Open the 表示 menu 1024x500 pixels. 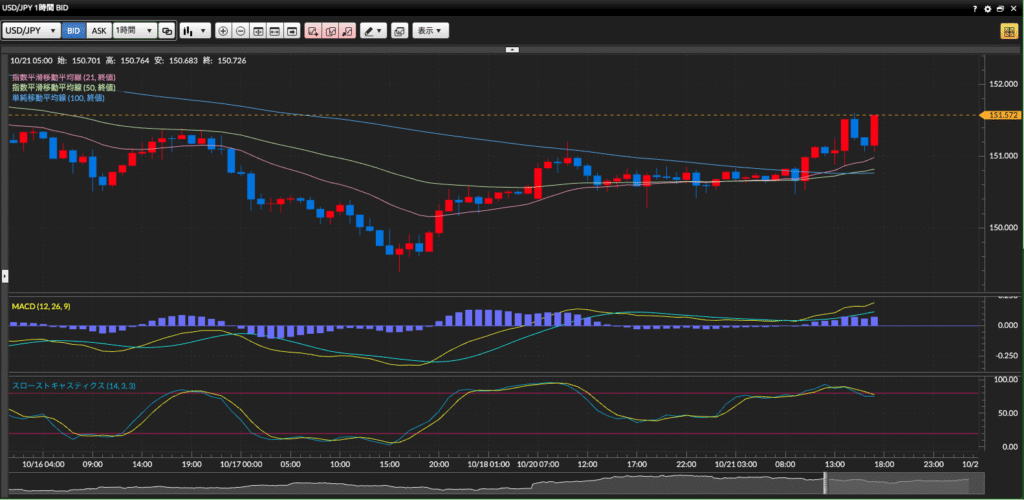click(430, 31)
